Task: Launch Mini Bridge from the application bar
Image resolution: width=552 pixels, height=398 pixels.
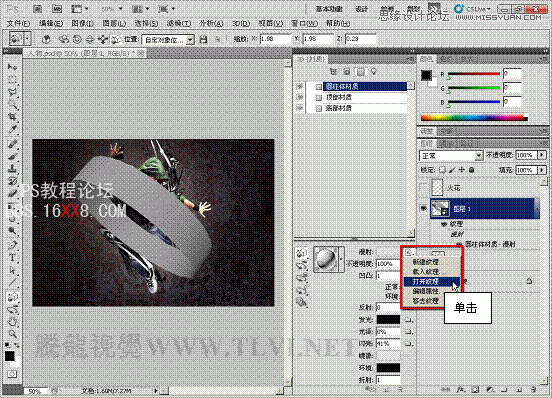Action: [57, 9]
